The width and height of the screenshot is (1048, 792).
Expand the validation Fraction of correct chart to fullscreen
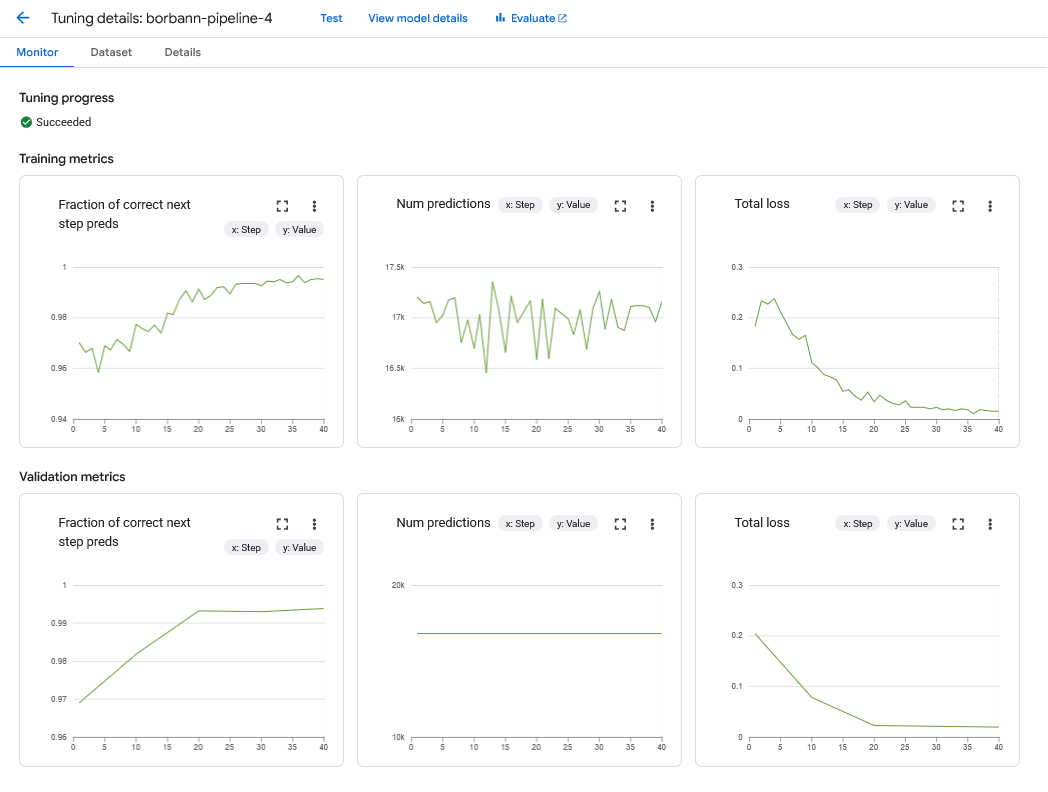pos(282,523)
